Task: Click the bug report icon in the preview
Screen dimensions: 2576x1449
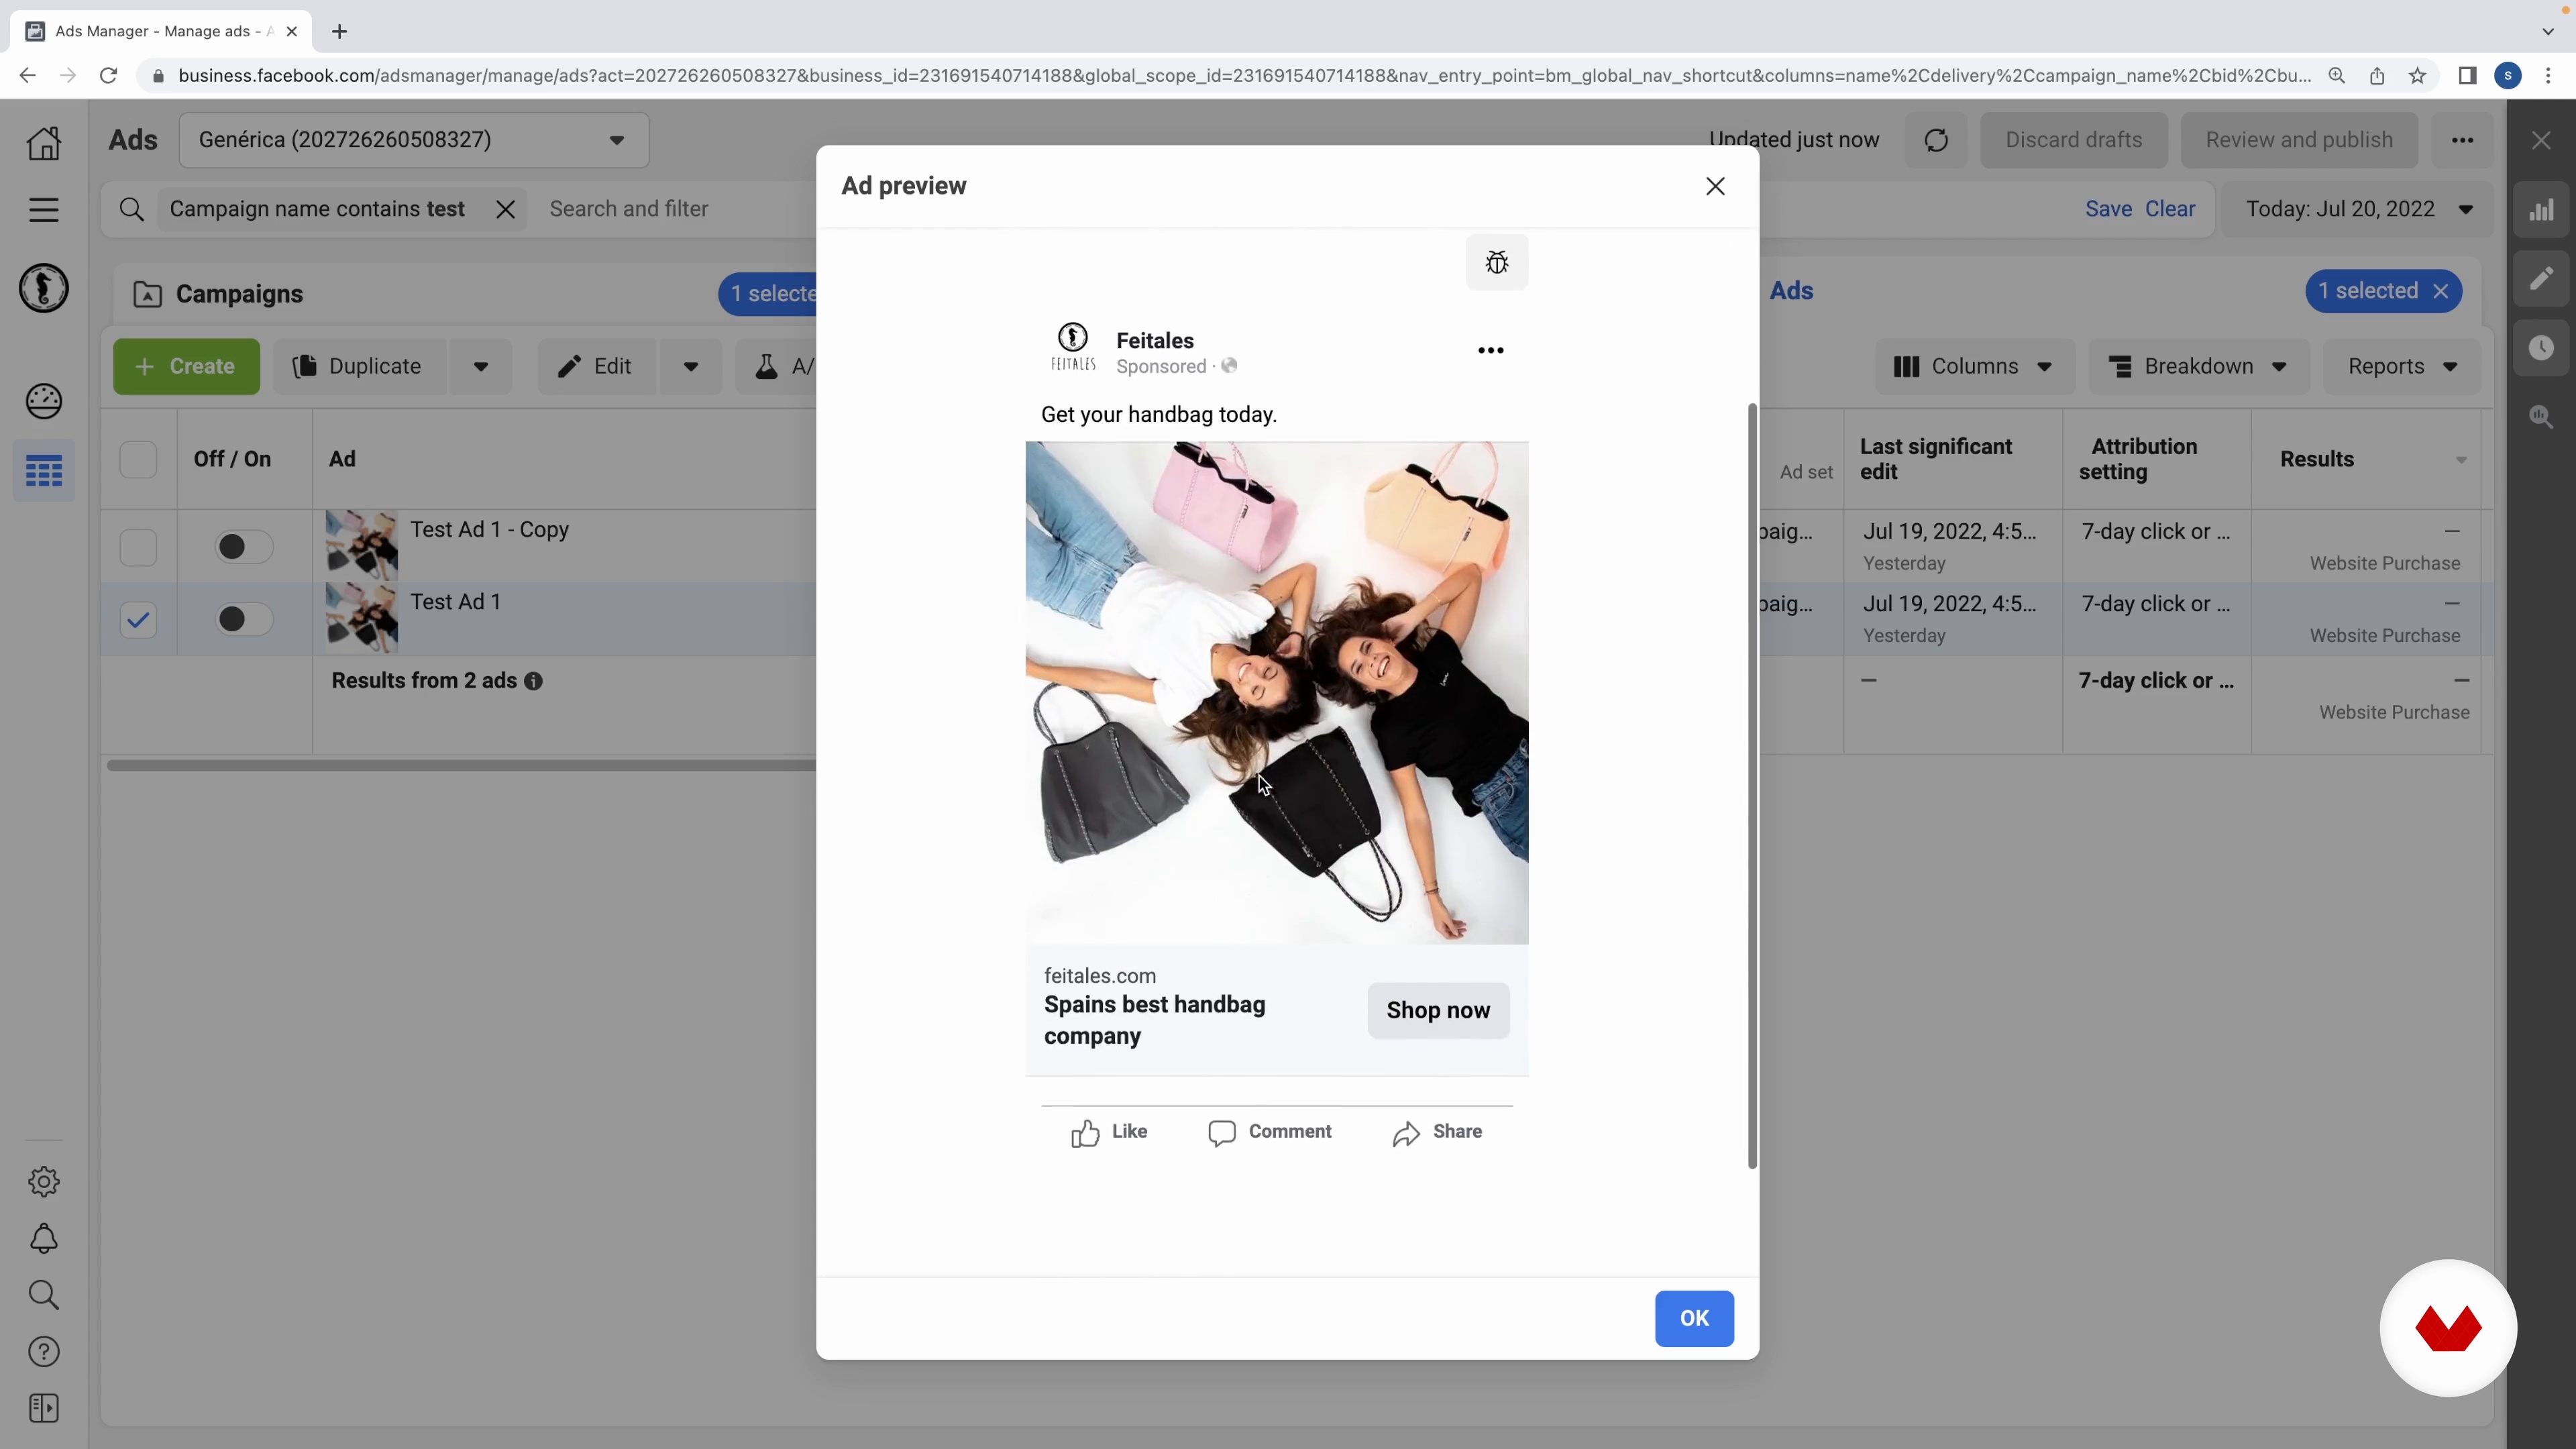Action: point(1496,263)
